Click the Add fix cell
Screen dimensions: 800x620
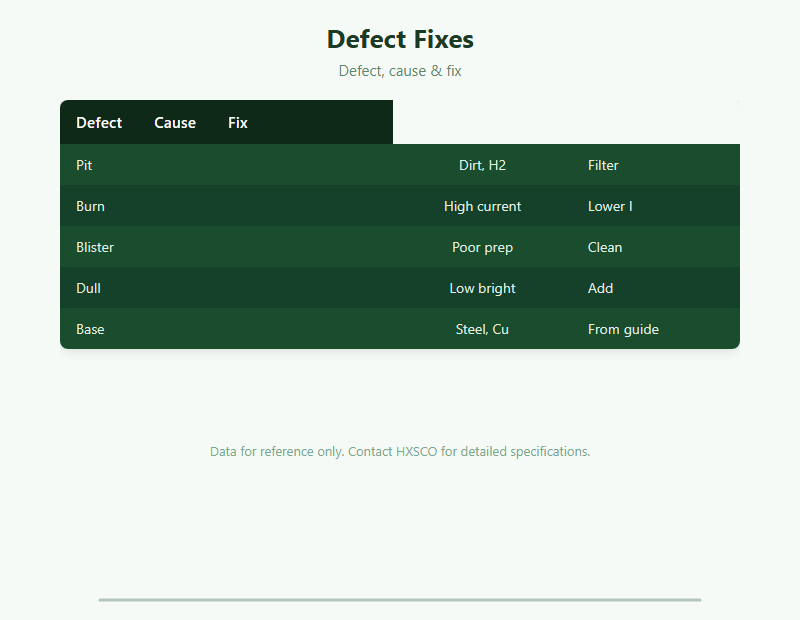pos(656,288)
